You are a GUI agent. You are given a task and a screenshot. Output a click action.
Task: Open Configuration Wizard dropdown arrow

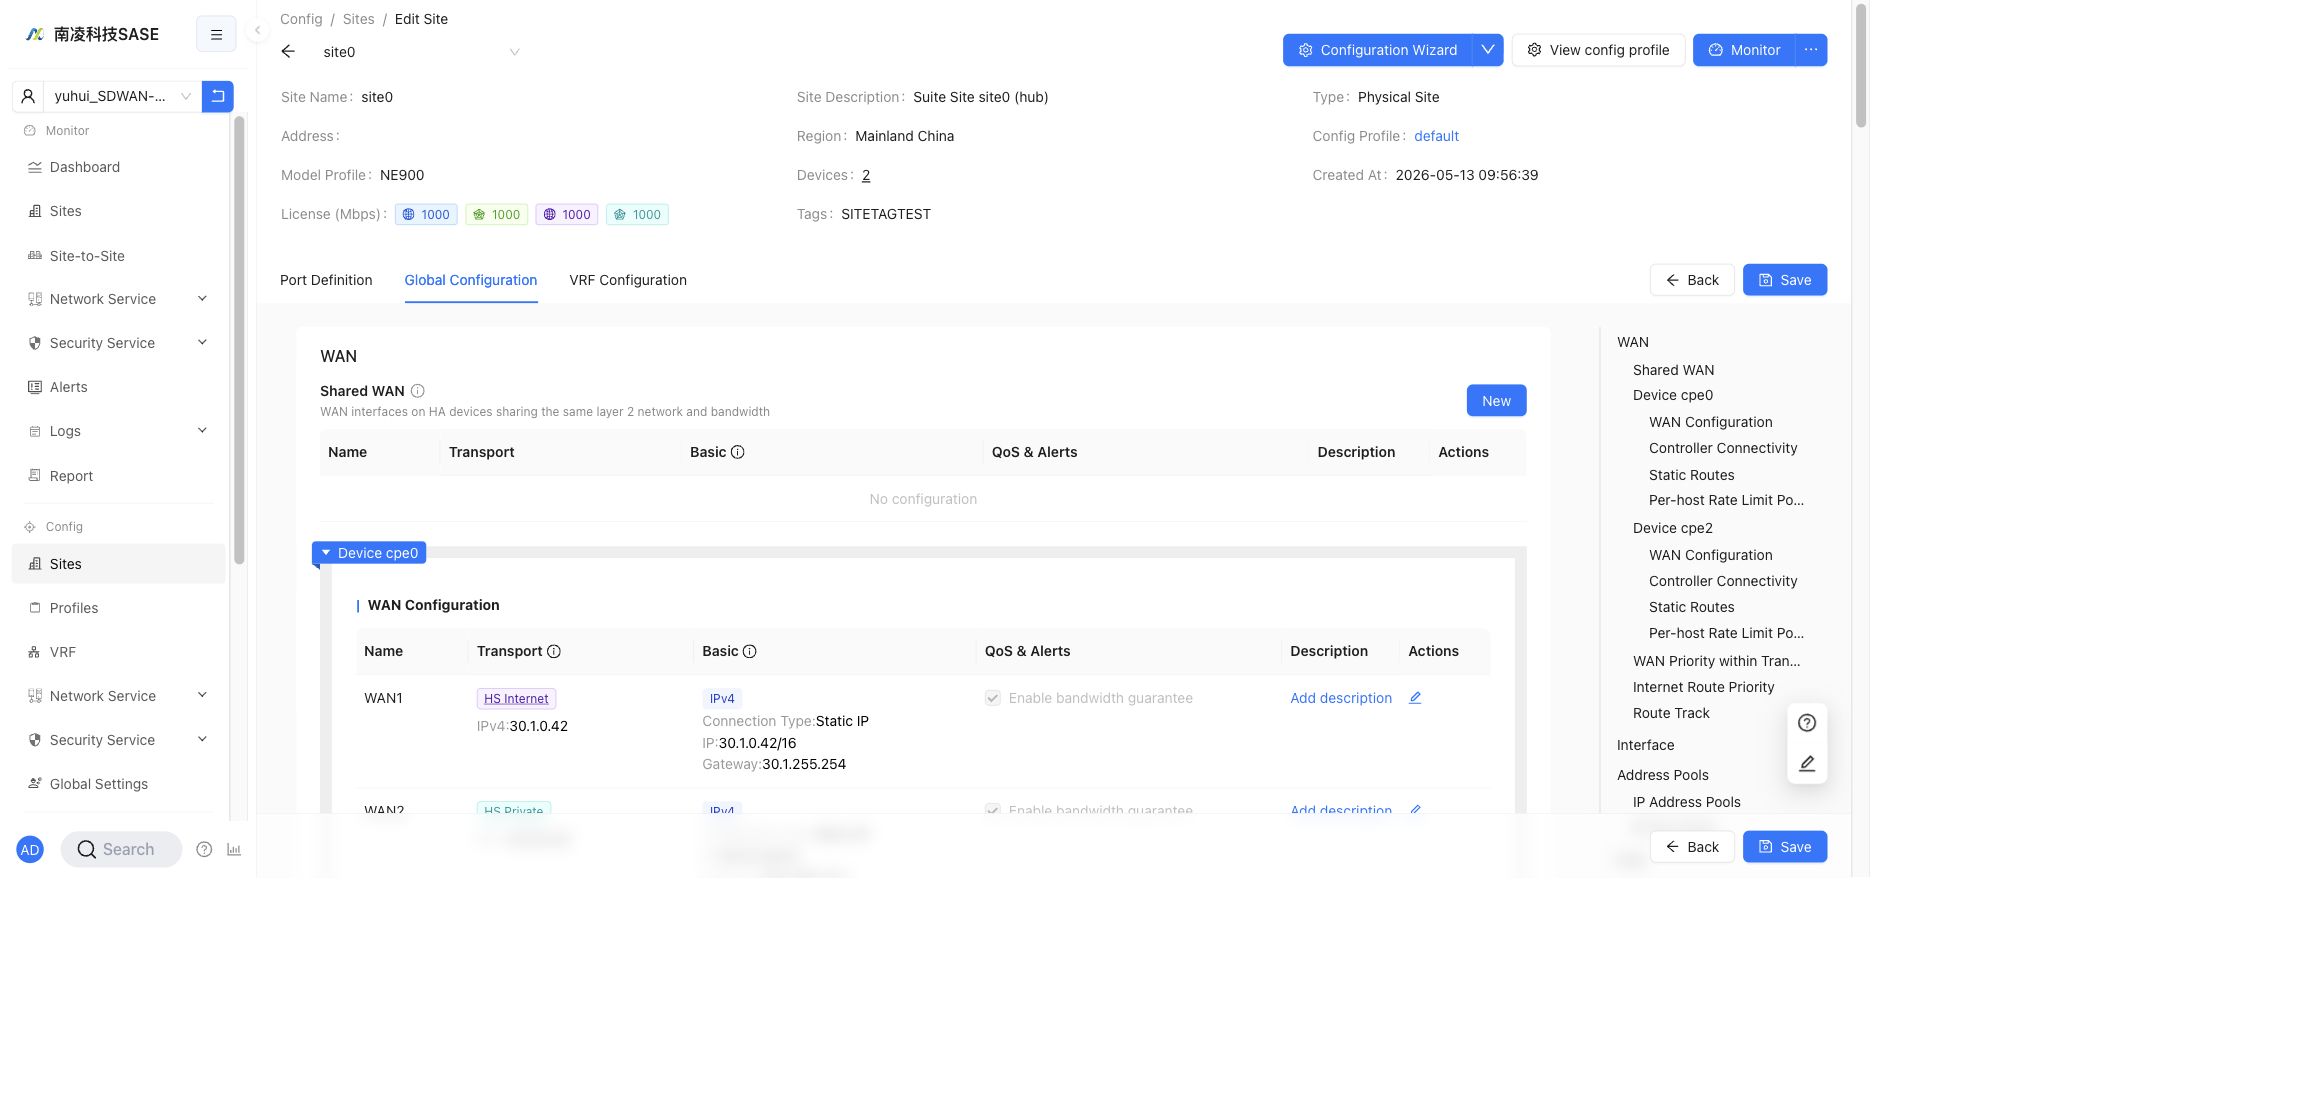(x=1488, y=50)
